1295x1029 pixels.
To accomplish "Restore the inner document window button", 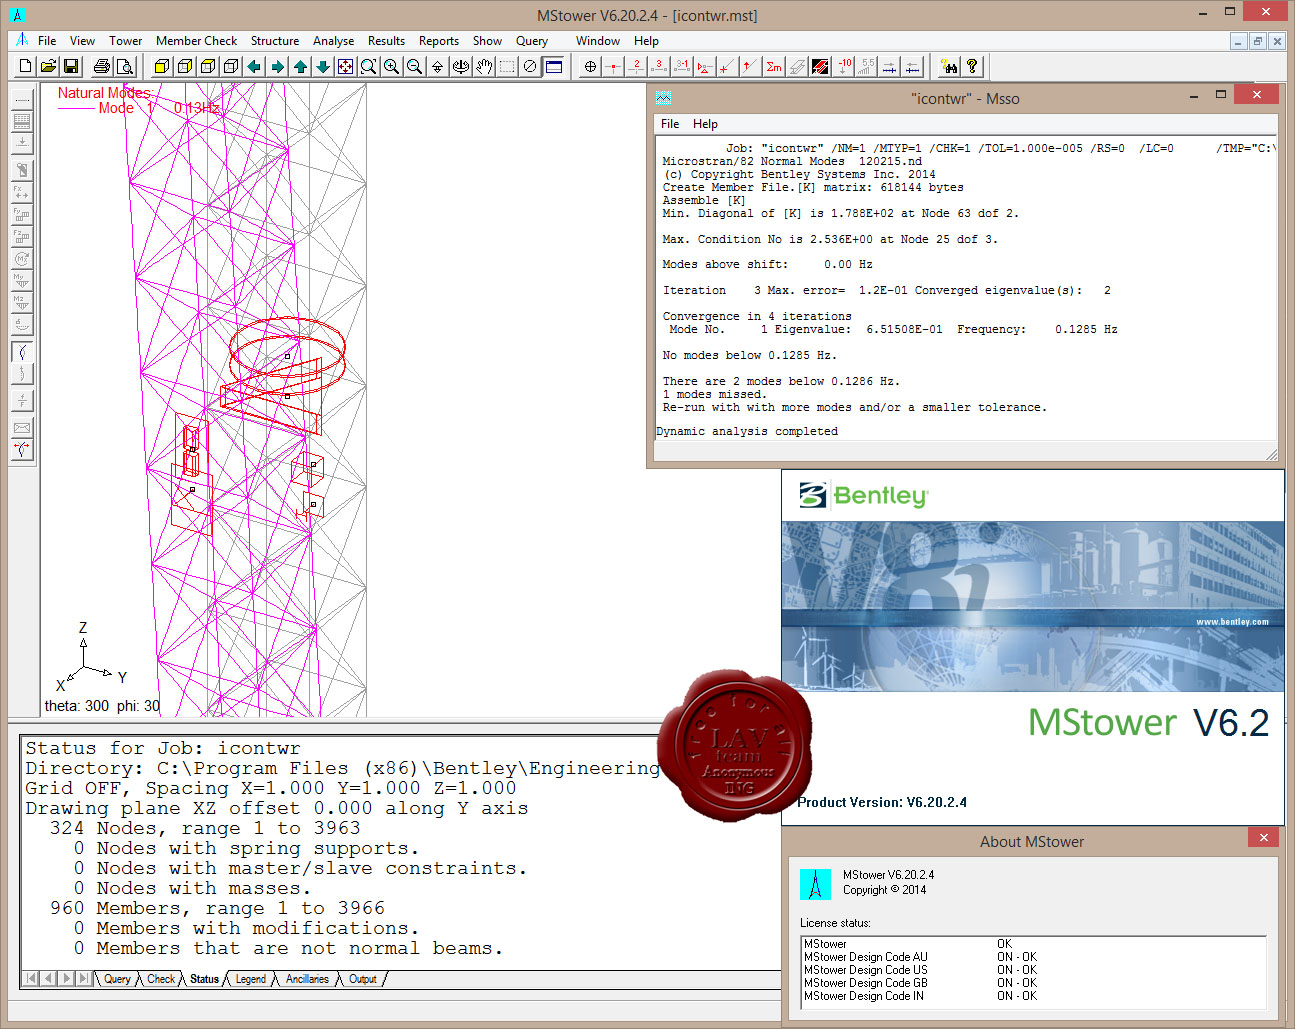I will (x=1258, y=41).
